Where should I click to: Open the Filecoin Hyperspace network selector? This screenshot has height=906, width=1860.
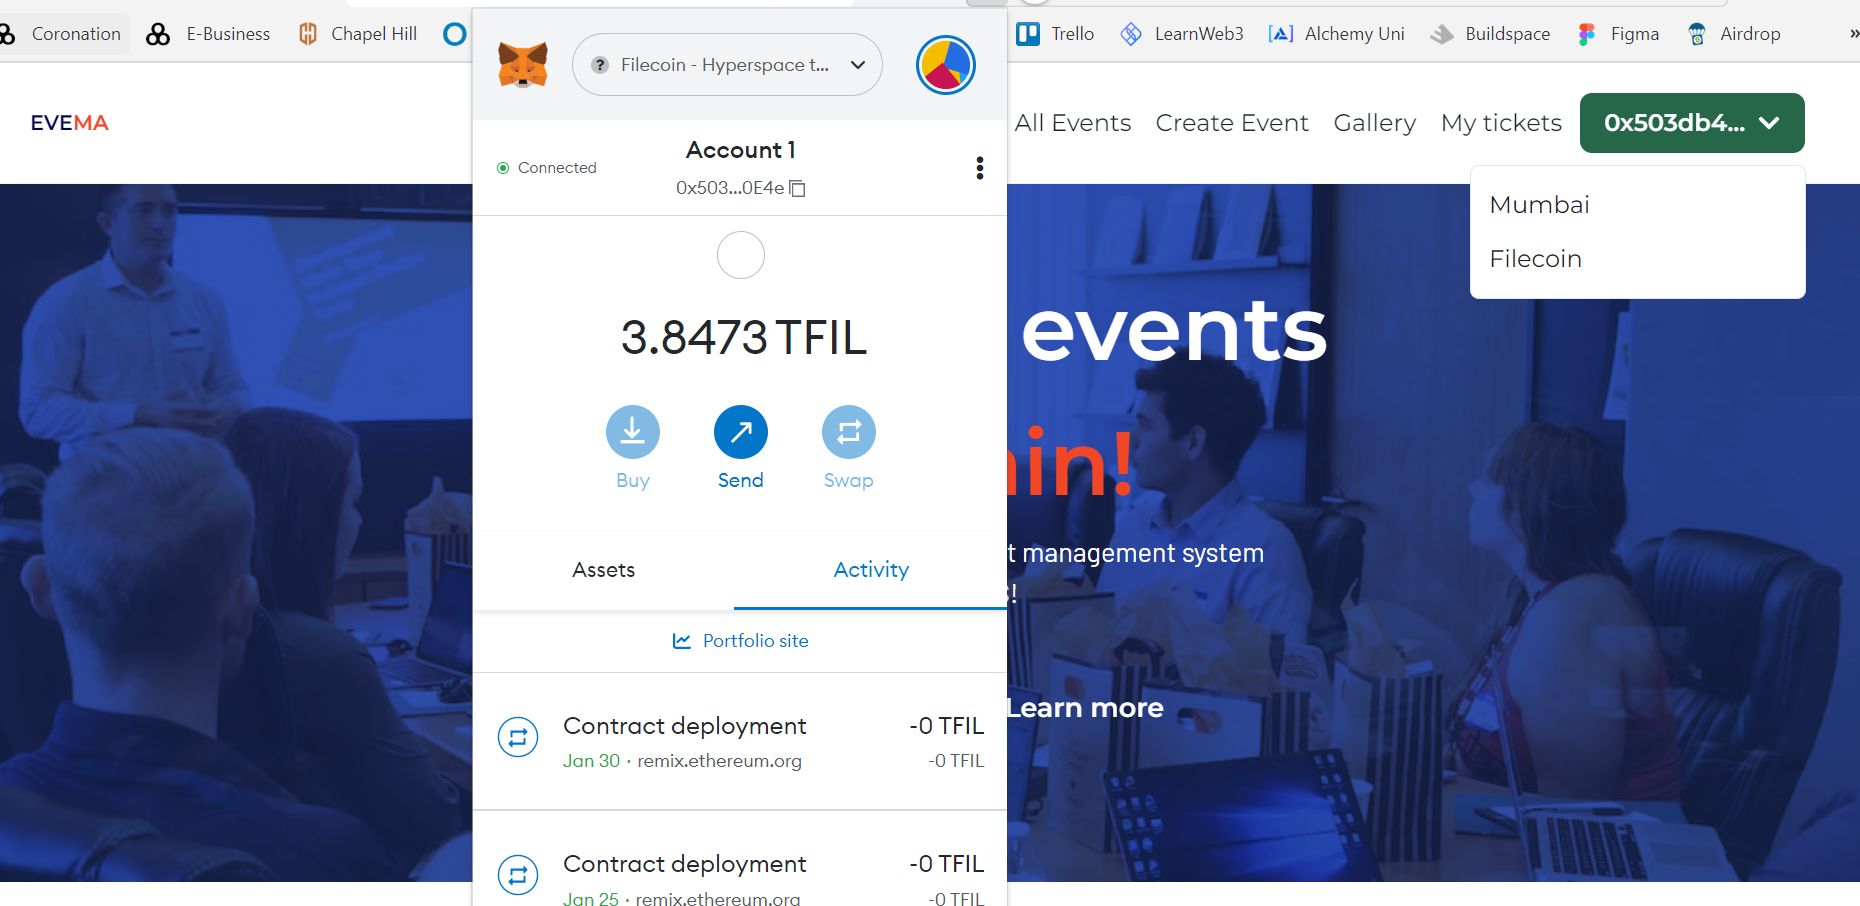tap(727, 65)
